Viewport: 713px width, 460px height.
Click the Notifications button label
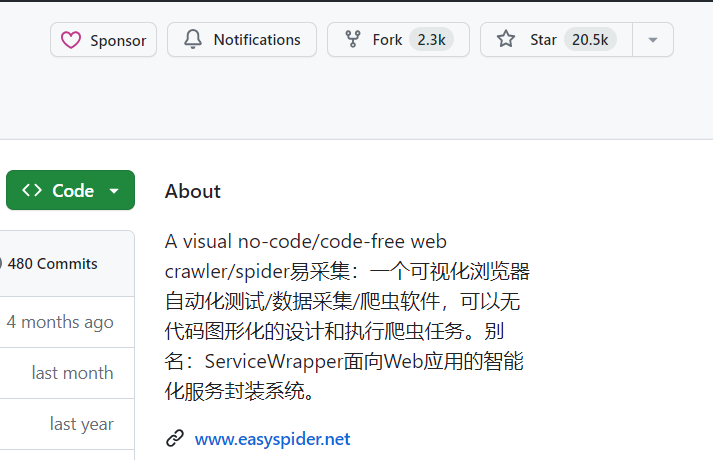click(x=257, y=40)
